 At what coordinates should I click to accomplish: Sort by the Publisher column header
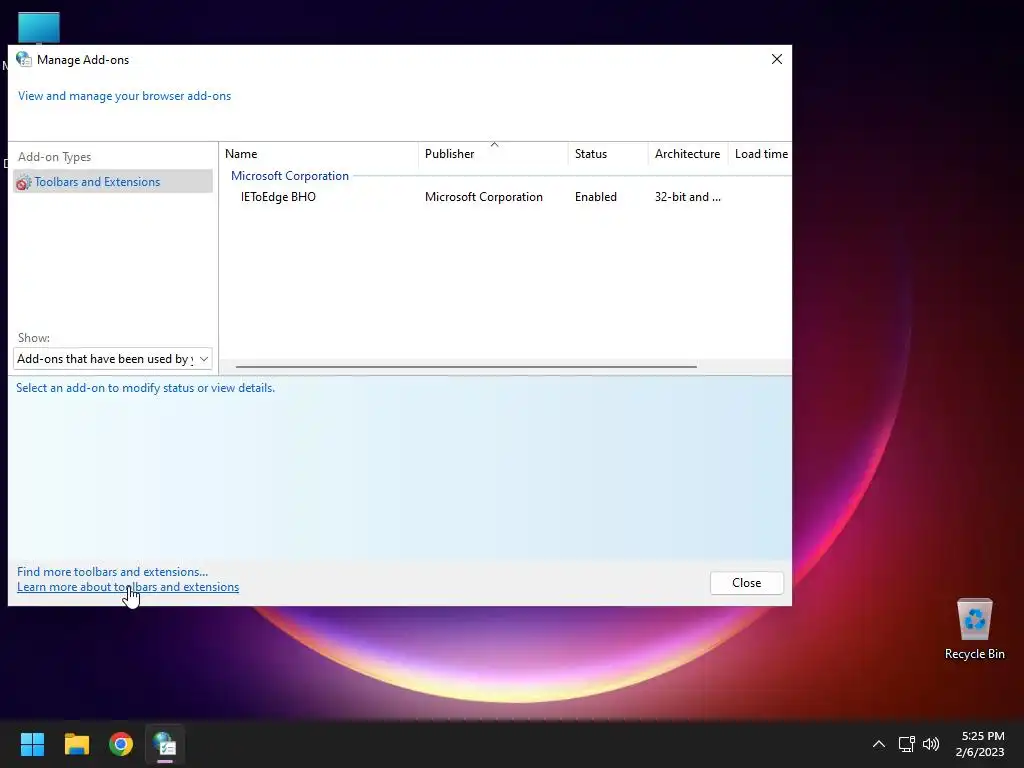(493, 153)
